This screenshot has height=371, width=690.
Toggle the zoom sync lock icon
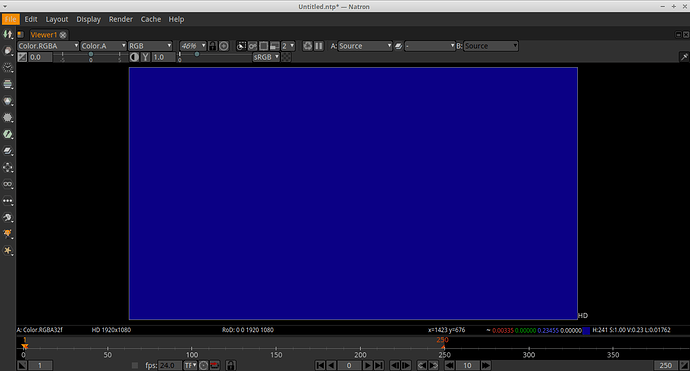click(213, 46)
